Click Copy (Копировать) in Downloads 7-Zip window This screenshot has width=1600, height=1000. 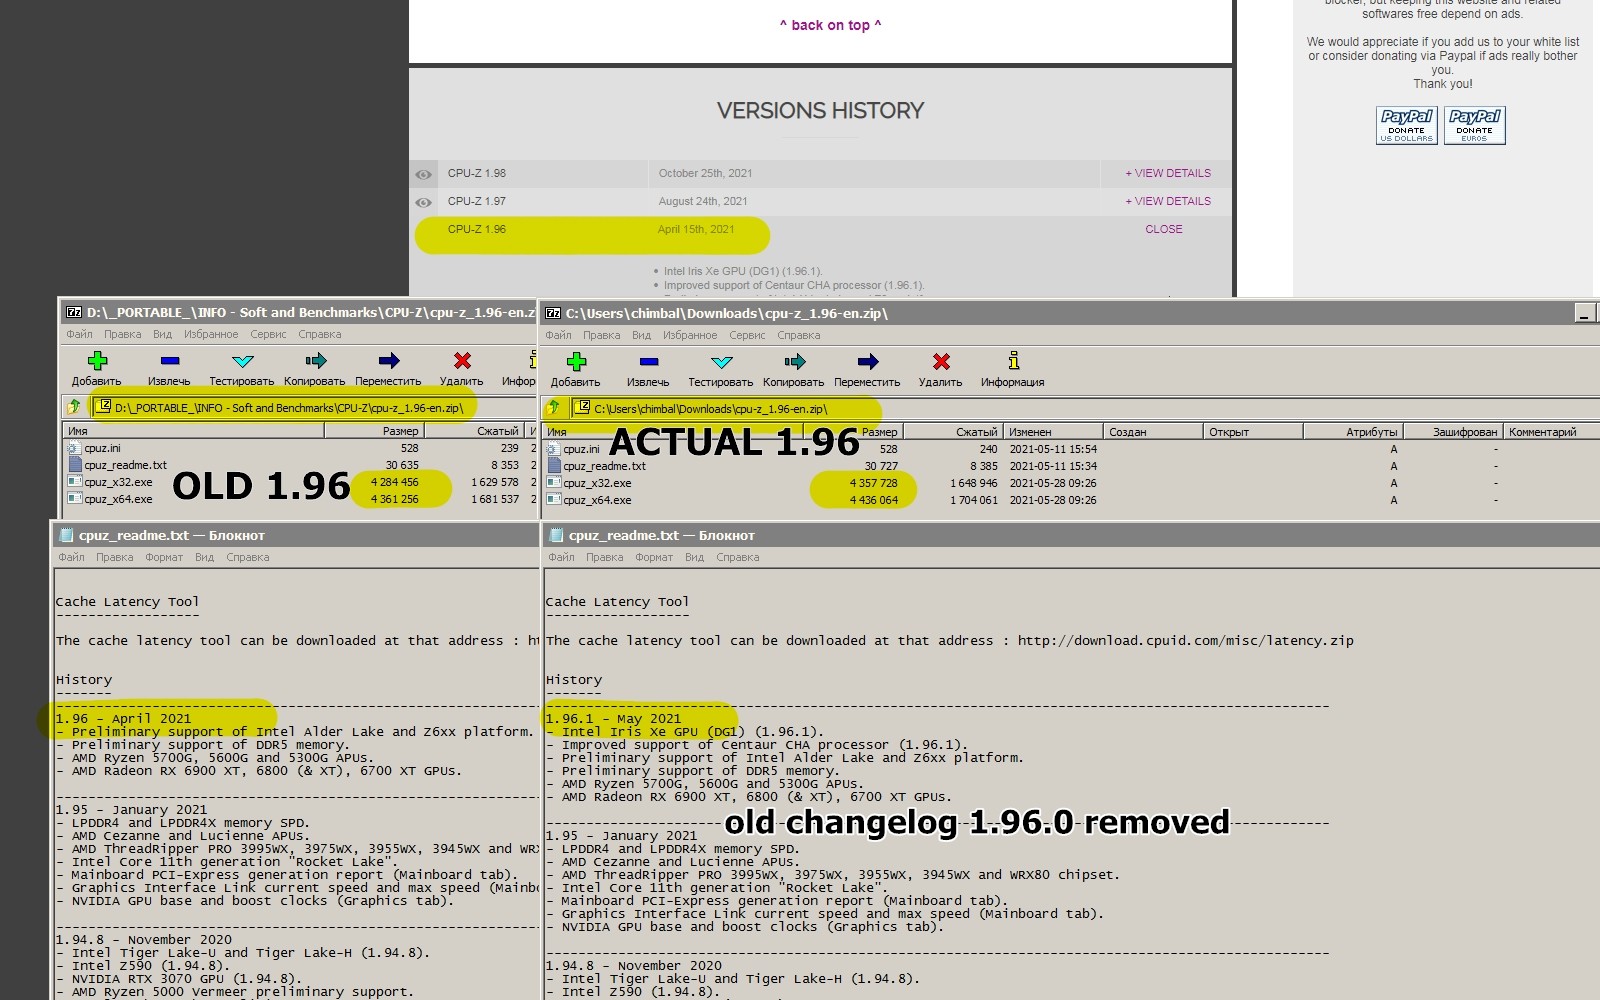[794, 369]
